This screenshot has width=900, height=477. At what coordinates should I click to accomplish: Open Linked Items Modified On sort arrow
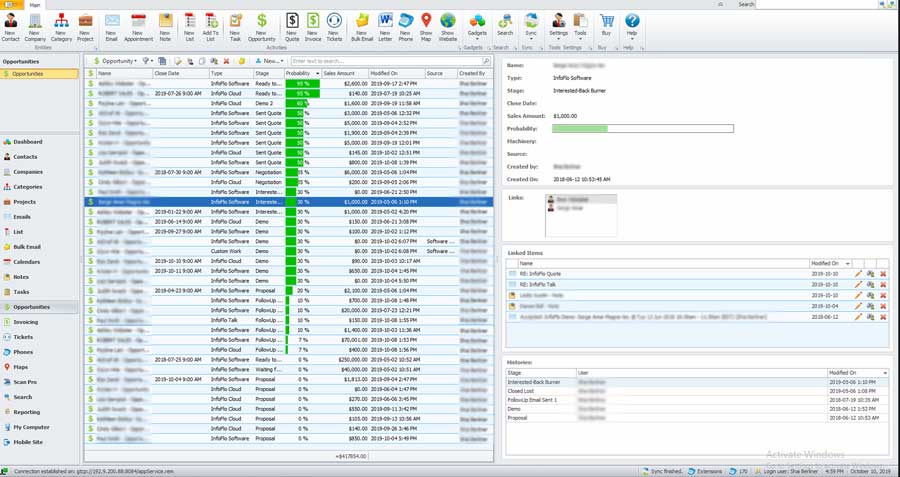(x=848, y=263)
